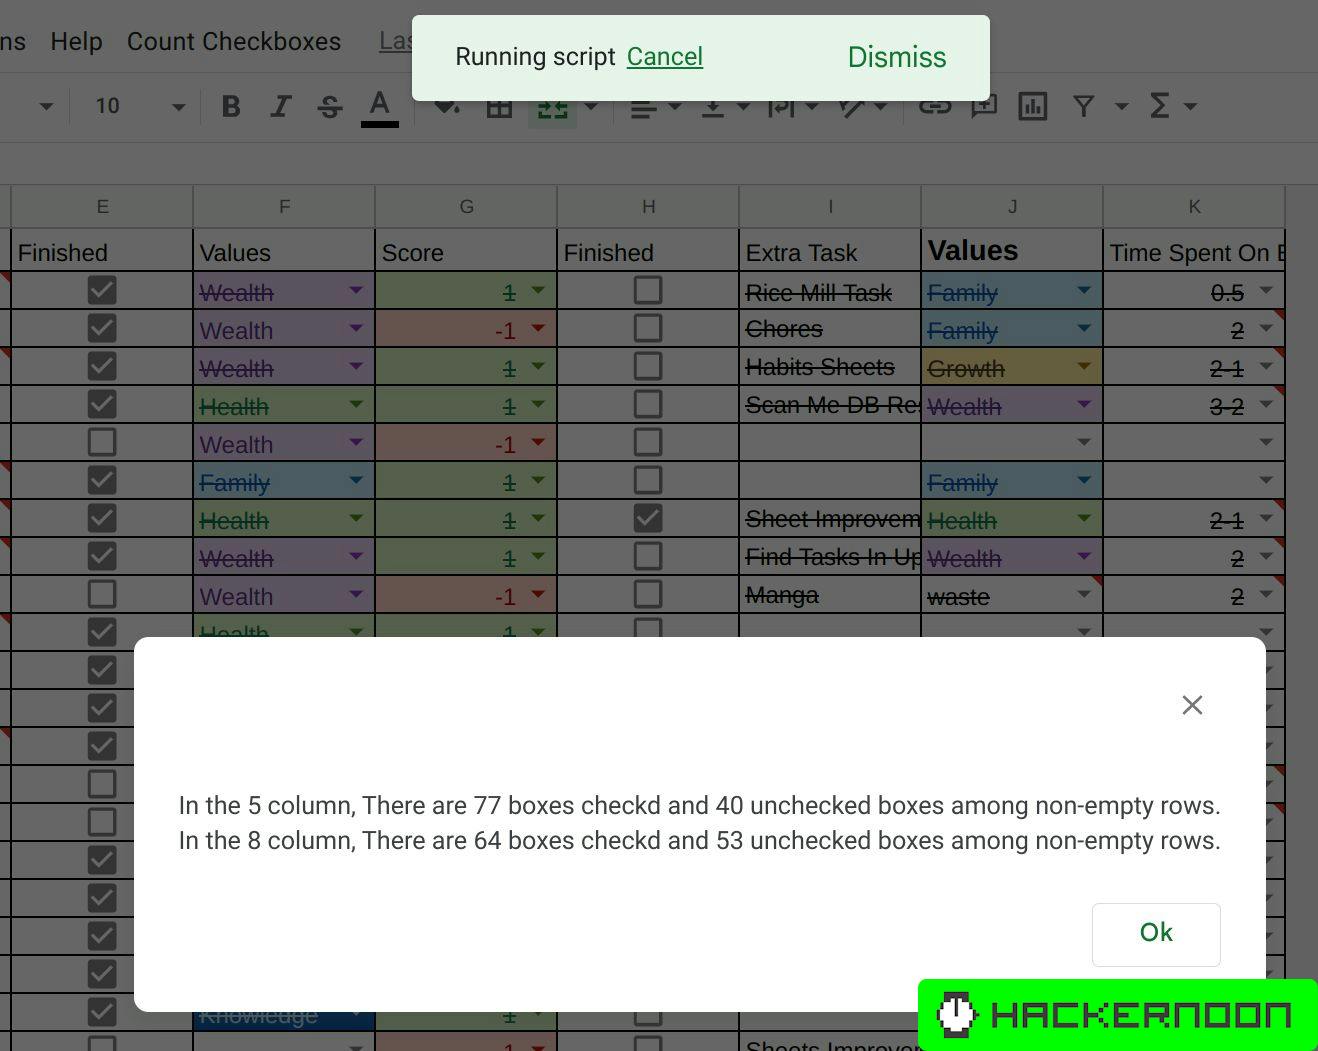Add a comment via the toolbar icon
The image size is (1318, 1051).
(x=984, y=105)
